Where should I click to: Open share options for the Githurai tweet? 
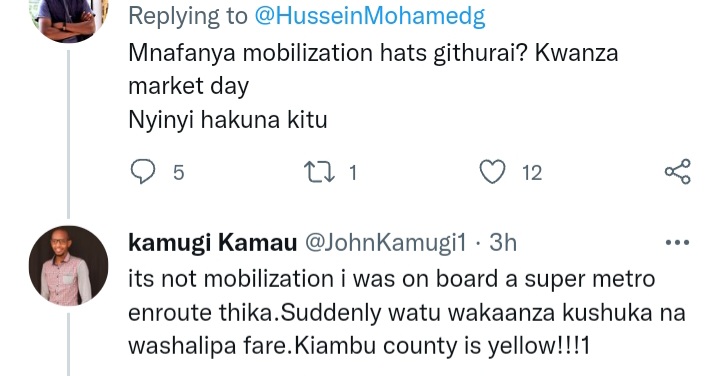pyautogui.click(x=678, y=172)
